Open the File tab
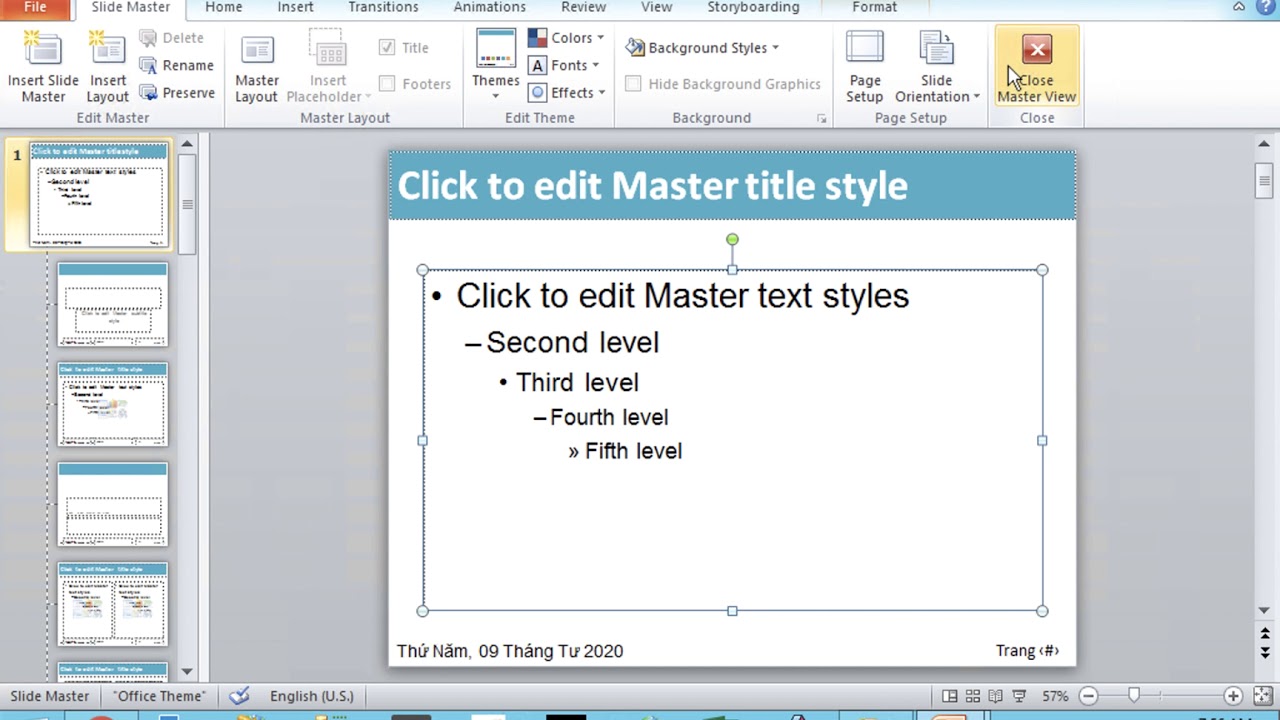Viewport: 1280px width, 720px height. pos(35,7)
